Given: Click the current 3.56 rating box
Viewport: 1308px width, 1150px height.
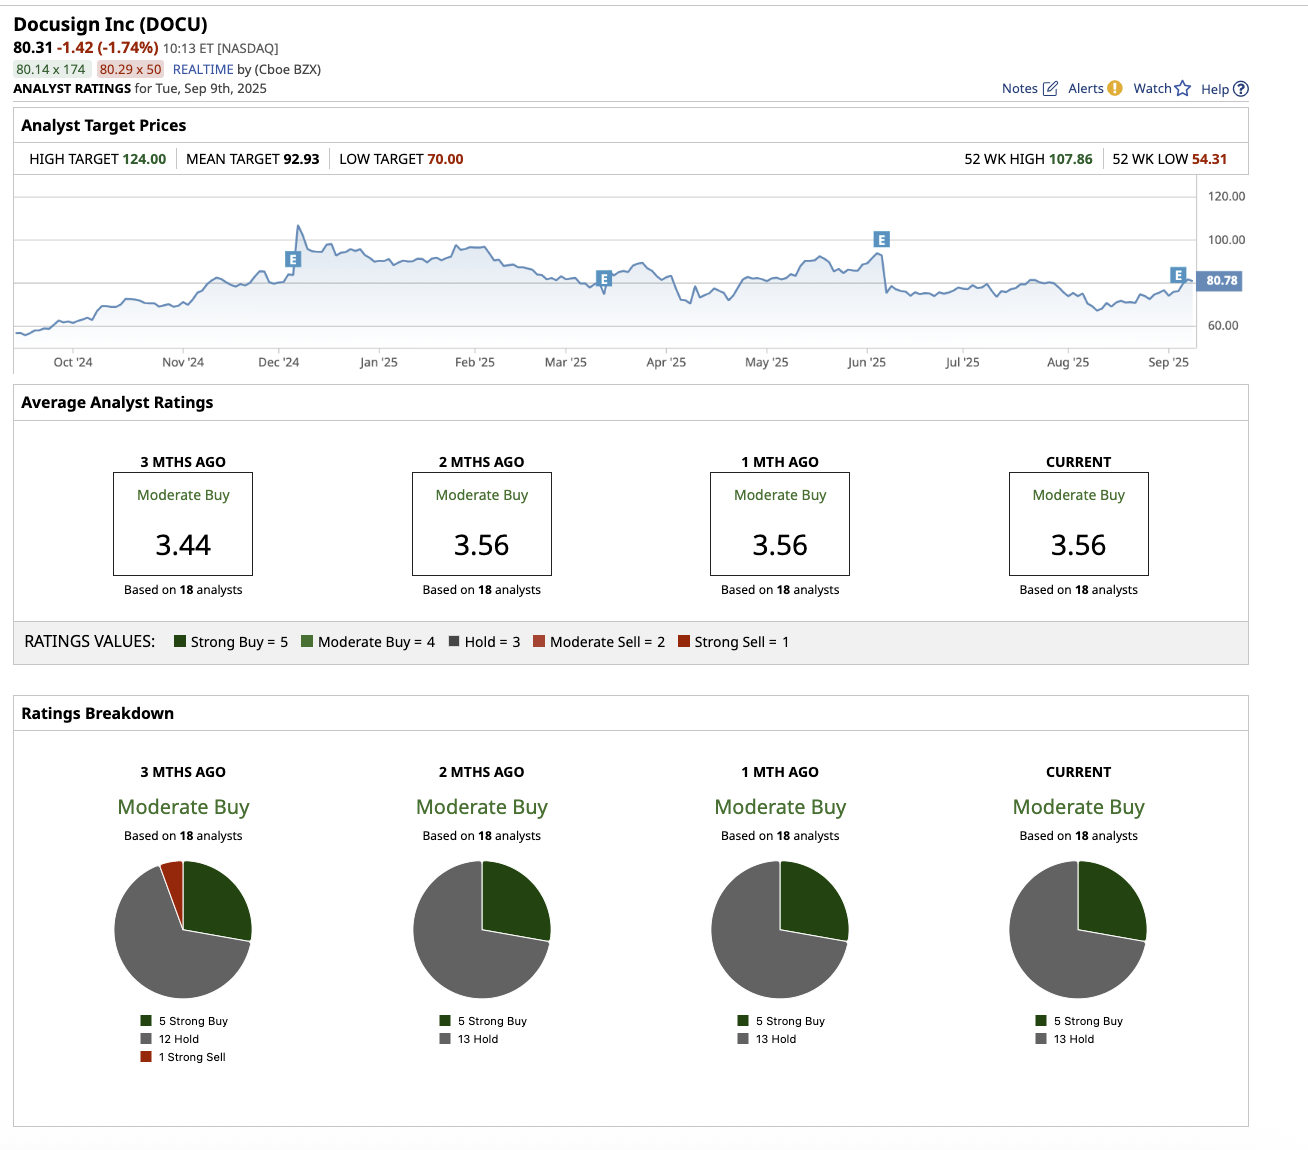Looking at the screenshot, I should click(x=1079, y=524).
